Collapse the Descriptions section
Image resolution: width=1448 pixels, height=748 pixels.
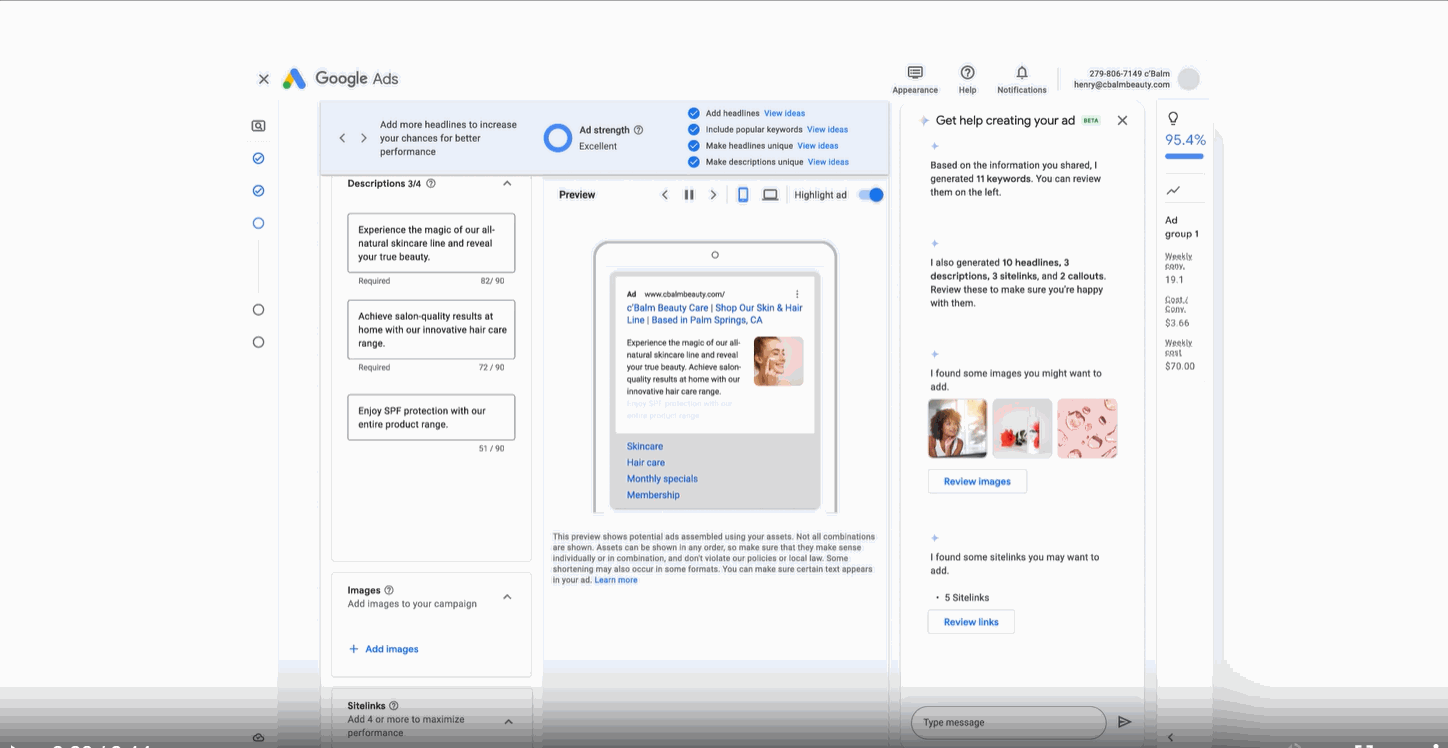coord(507,184)
